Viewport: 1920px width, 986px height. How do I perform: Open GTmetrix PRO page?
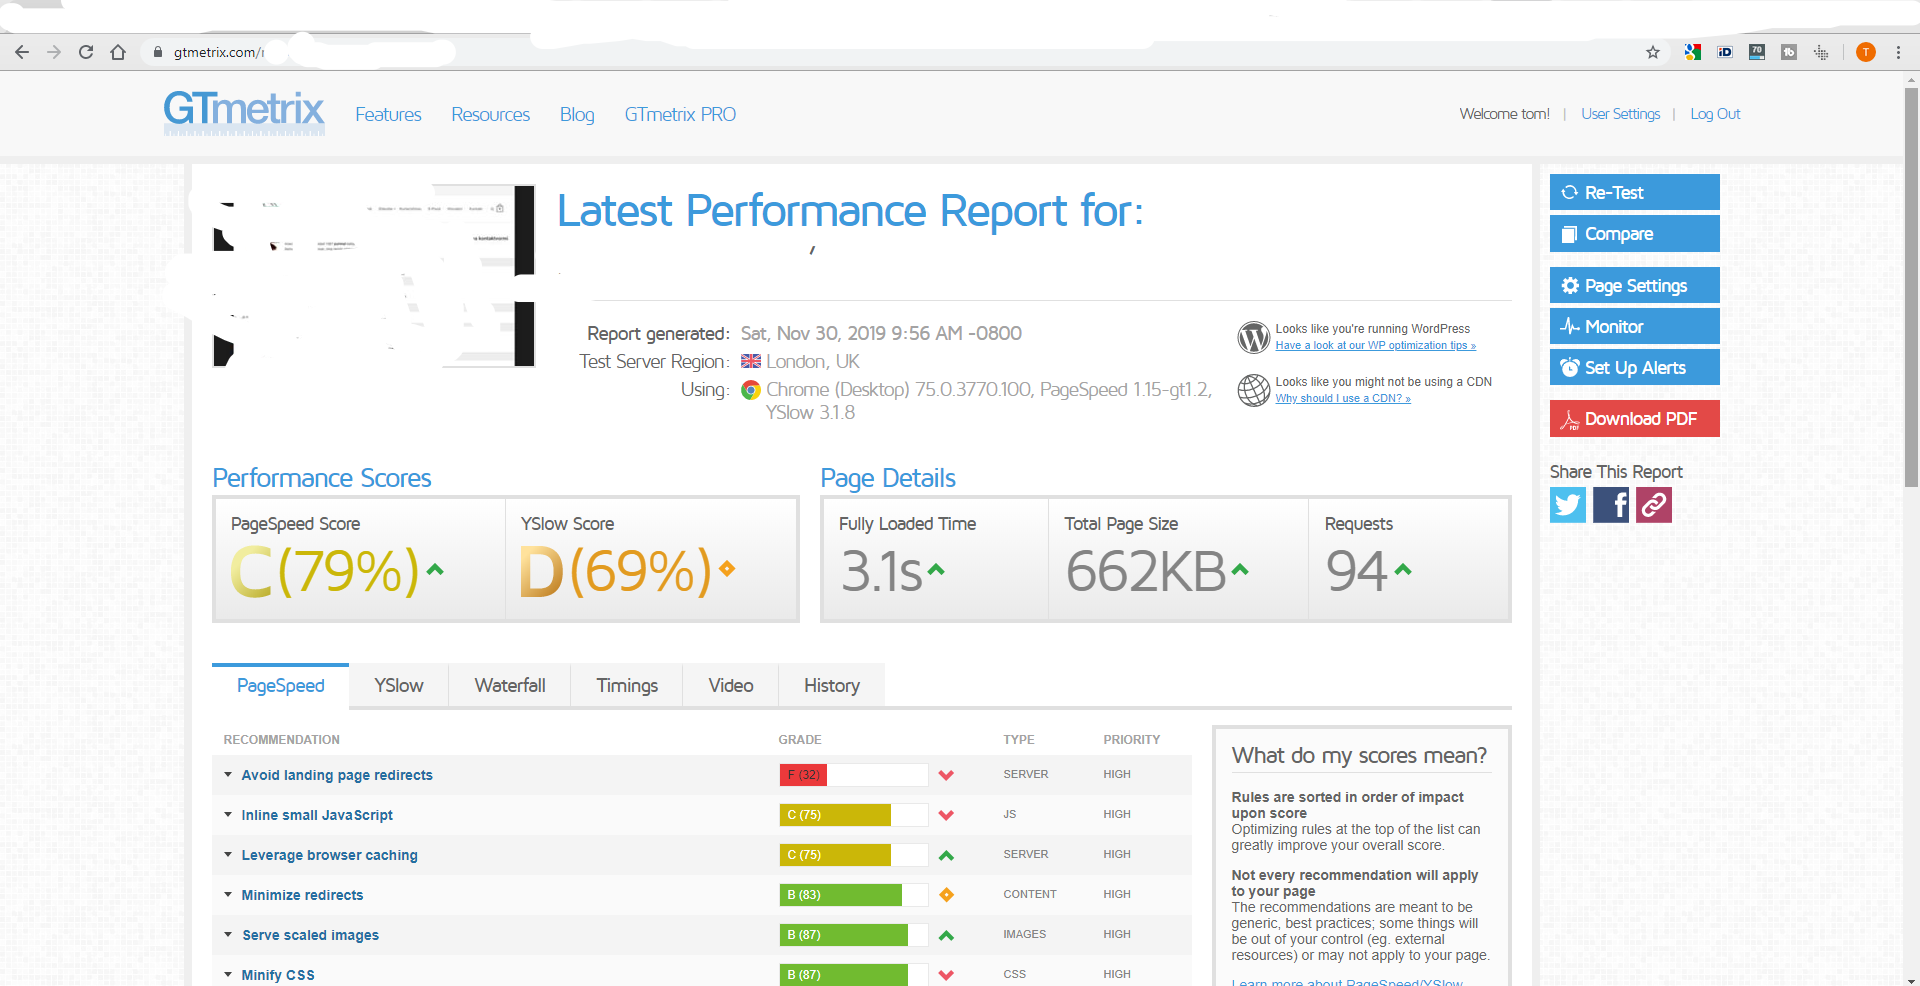pyautogui.click(x=680, y=115)
